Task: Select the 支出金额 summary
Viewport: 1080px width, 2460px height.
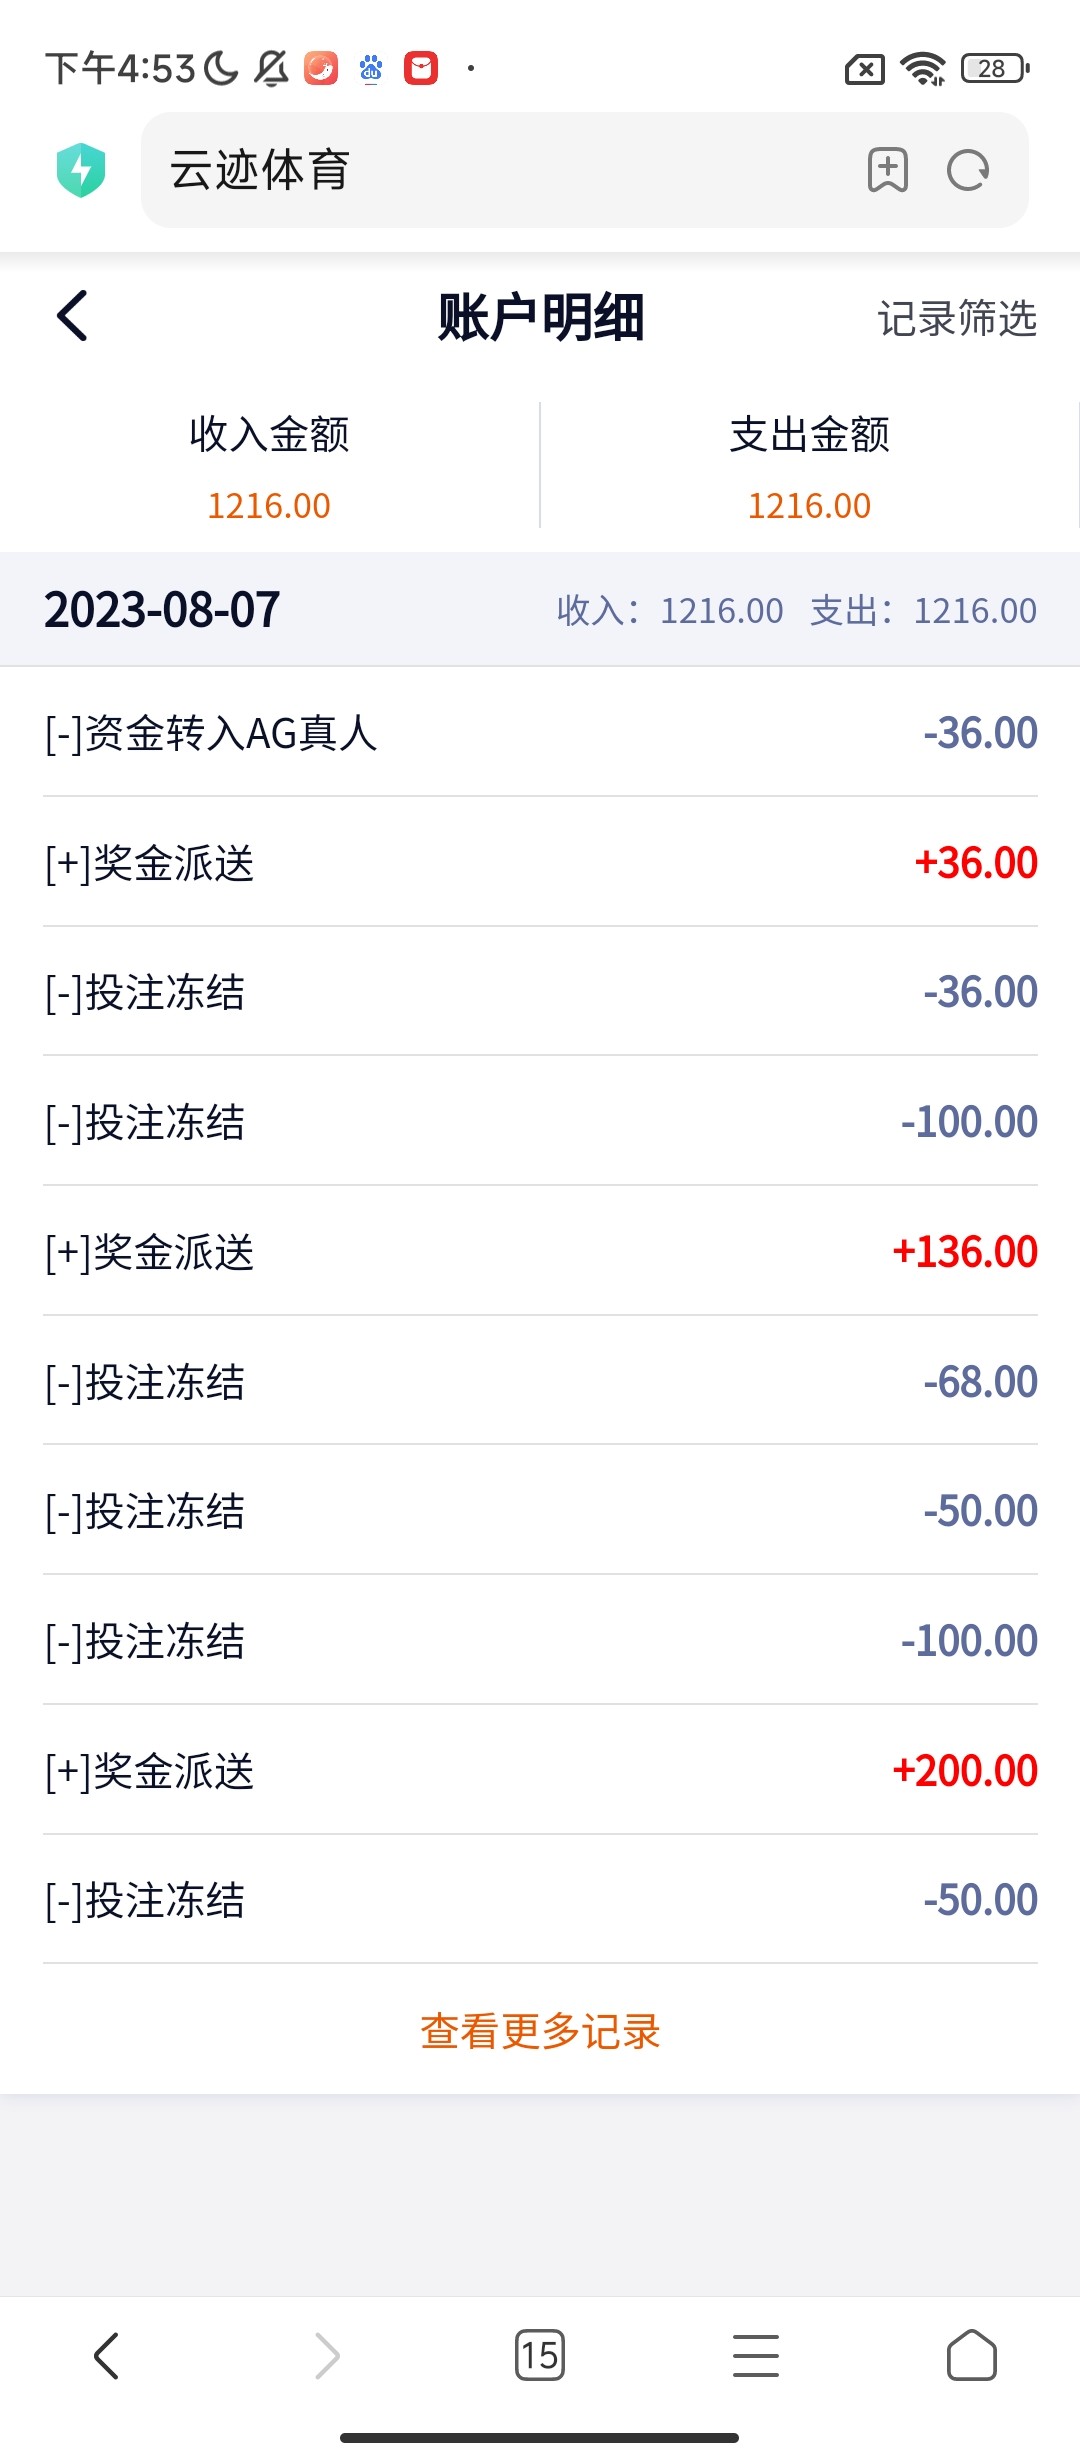Action: click(x=809, y=466)
